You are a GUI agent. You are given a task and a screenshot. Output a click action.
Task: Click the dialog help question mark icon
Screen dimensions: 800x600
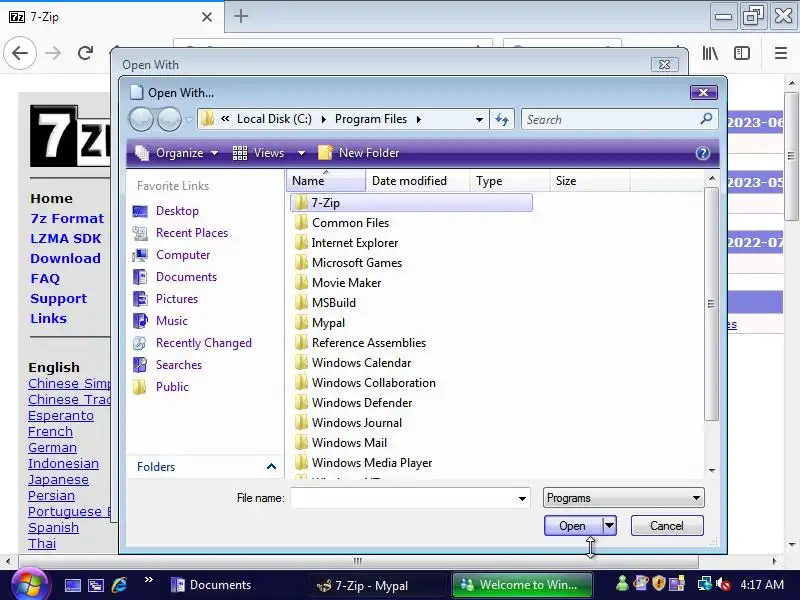tap(703, 153)
